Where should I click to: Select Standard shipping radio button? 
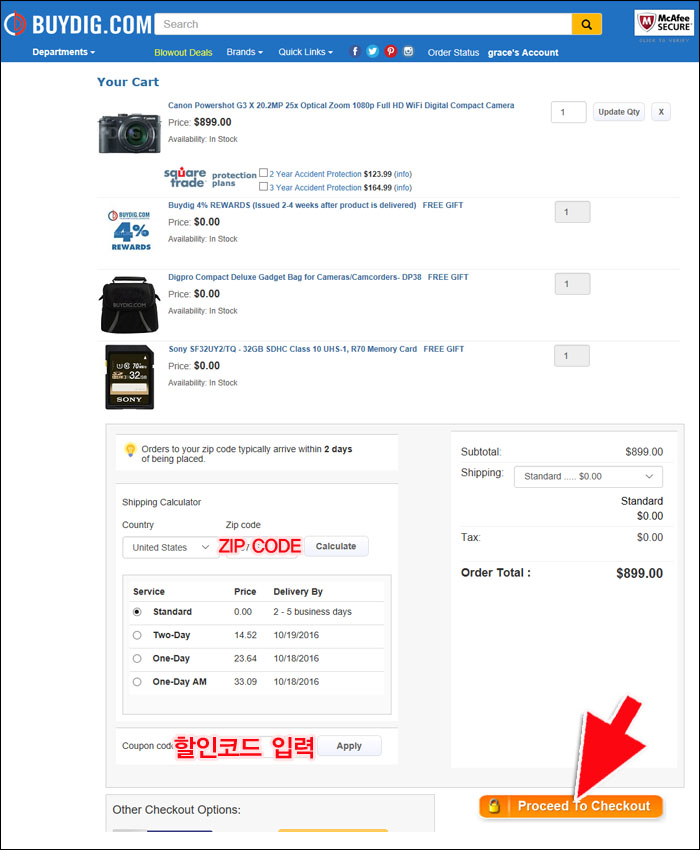(137, 611)
